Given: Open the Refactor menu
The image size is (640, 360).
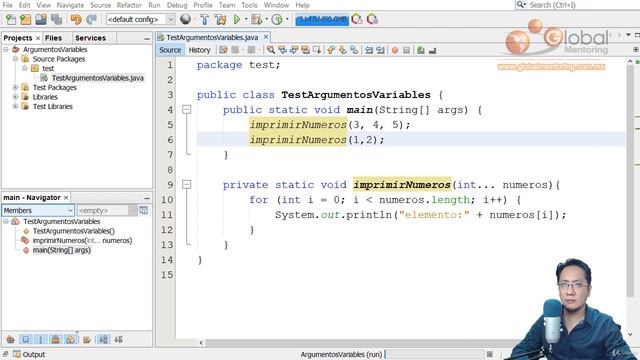Looking at the screenshot, I should [x=129, y=5].
